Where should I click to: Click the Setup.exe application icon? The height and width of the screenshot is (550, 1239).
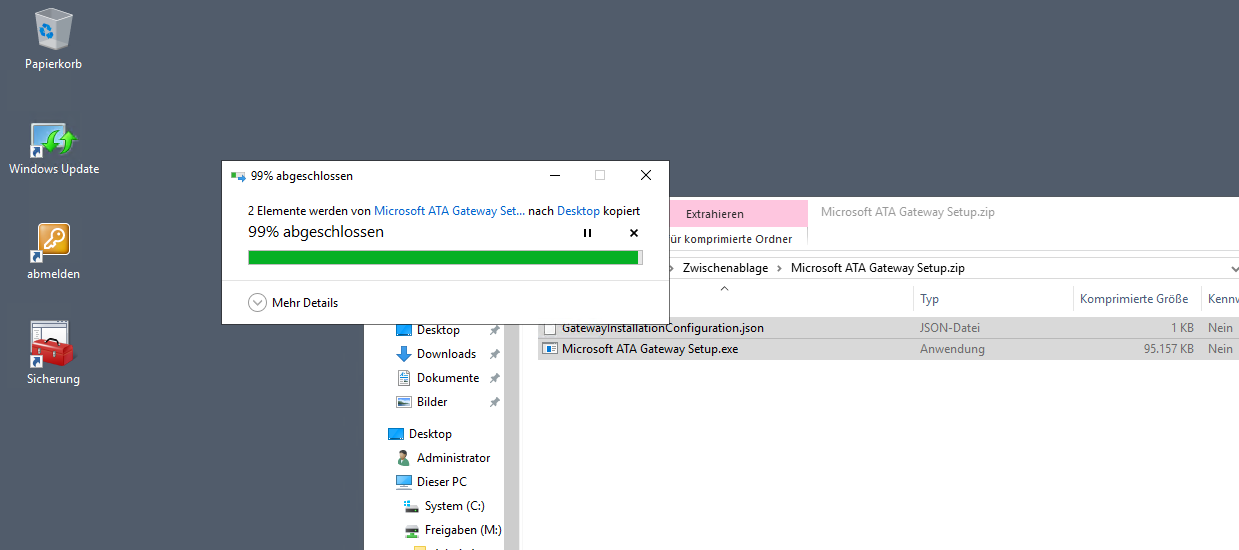[550, 349]
